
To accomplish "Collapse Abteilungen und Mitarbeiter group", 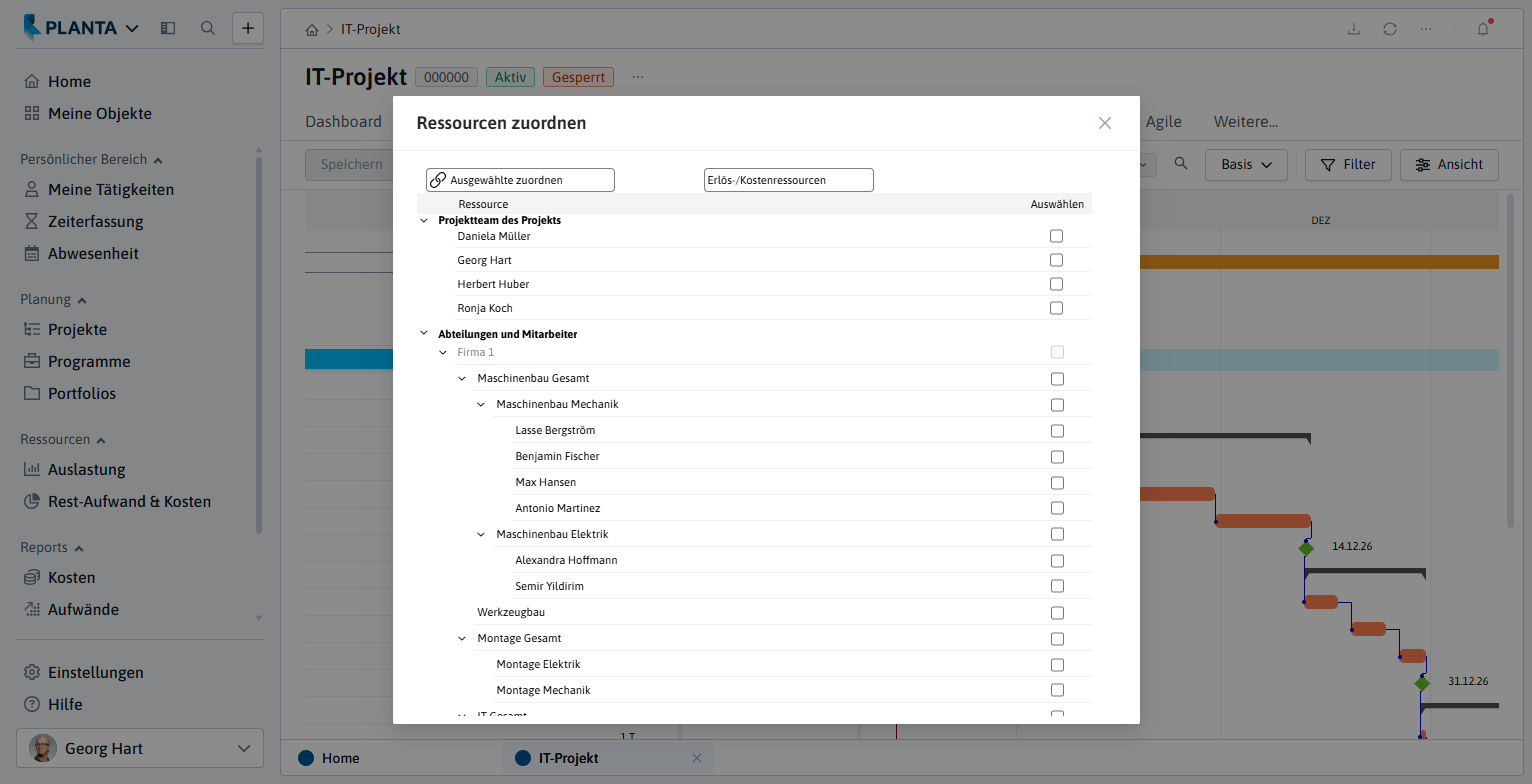I will pyautogui.click(x=424, y=334).
